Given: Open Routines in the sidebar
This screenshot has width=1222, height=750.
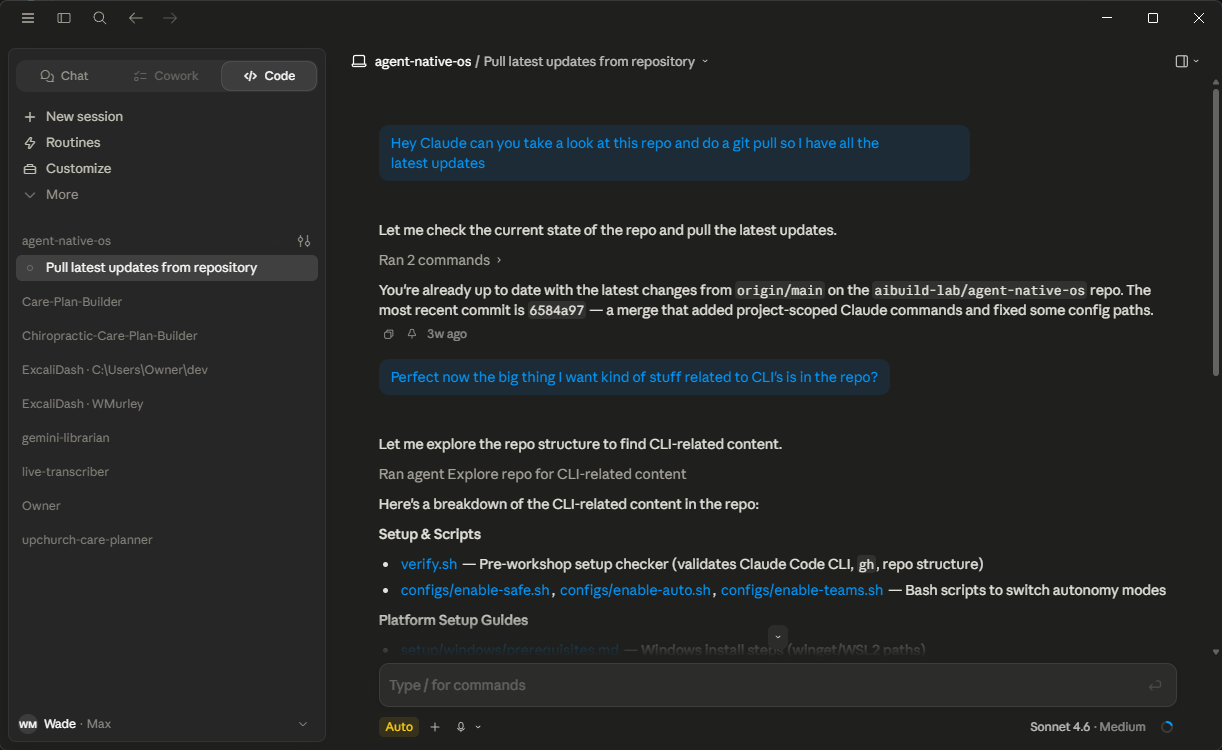Looking at the screenshot, I should tap(61, 142).
